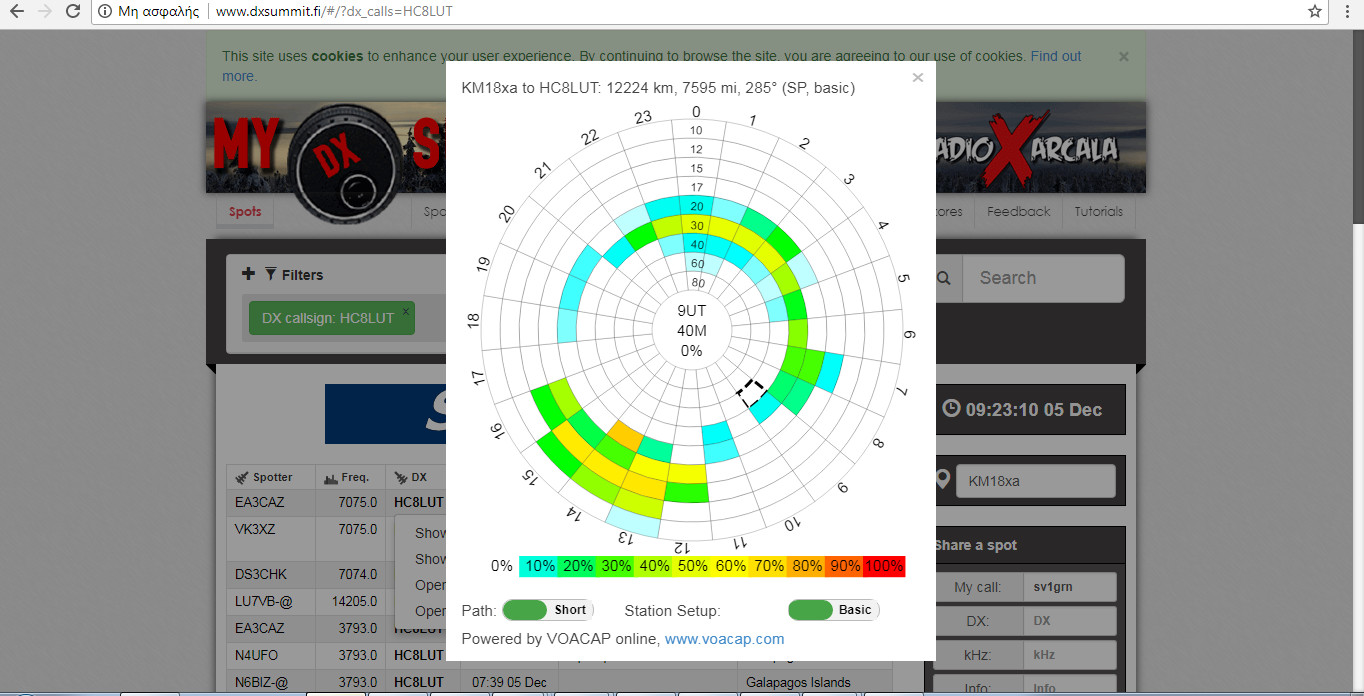The image size is (1364, 696).
Task: Open the Tutorials menu item
Action: click(x=1098, y=212)
